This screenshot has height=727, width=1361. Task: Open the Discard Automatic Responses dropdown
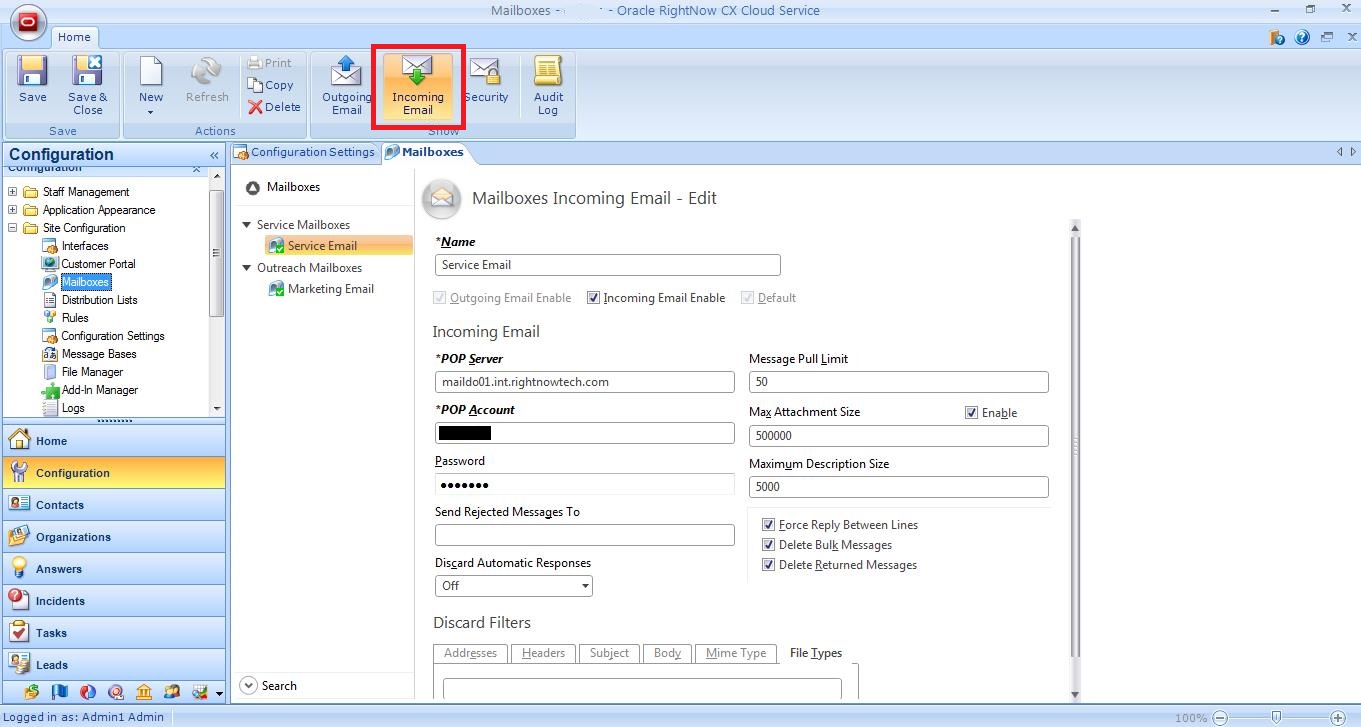513,586
